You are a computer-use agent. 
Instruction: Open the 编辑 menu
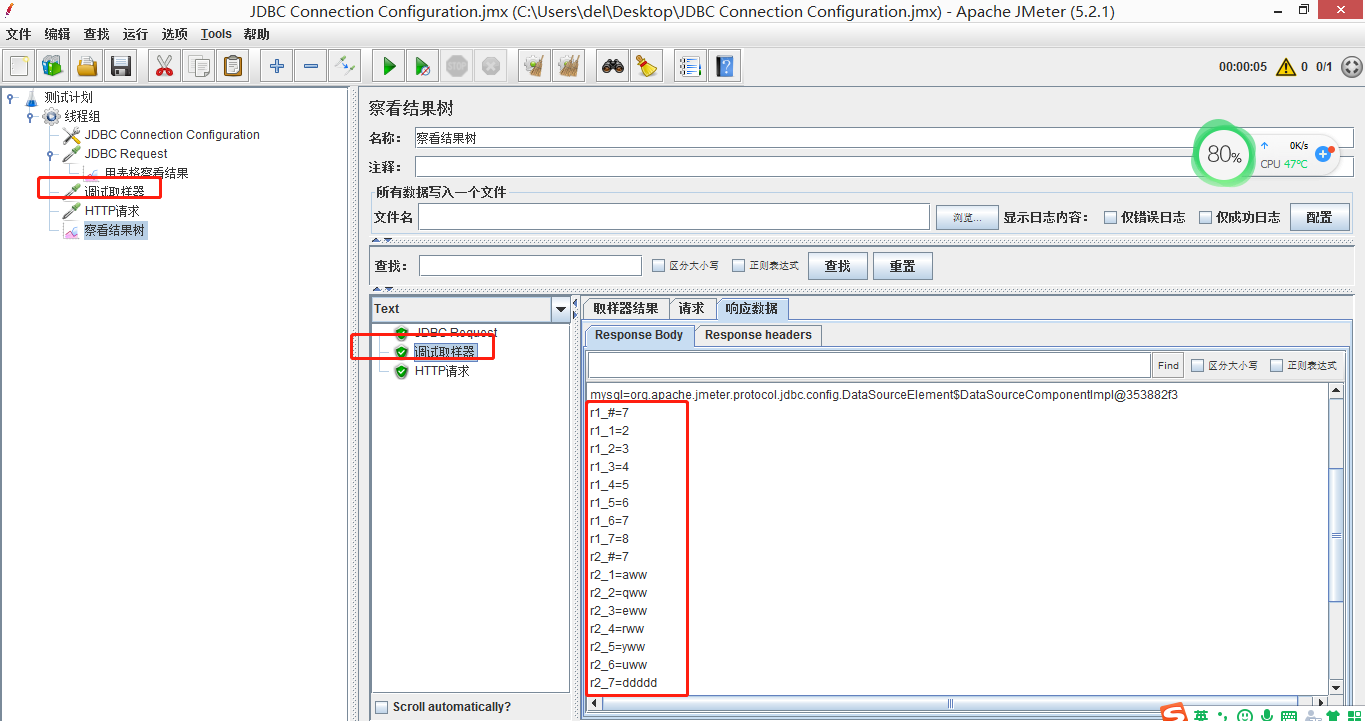[58, 34]
